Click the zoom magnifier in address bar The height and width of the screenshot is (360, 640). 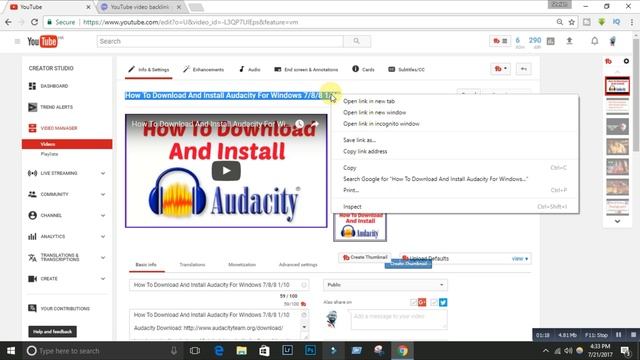click(x=560, y=22)
